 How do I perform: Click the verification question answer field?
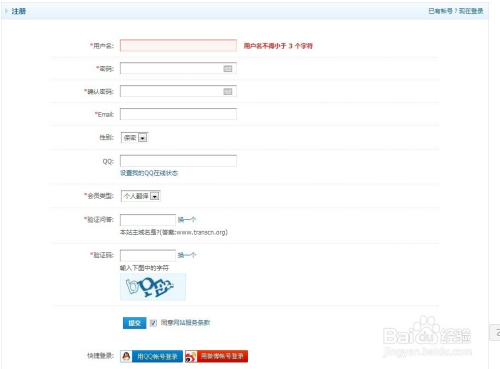pyautogui.click(x=148, y=220)
